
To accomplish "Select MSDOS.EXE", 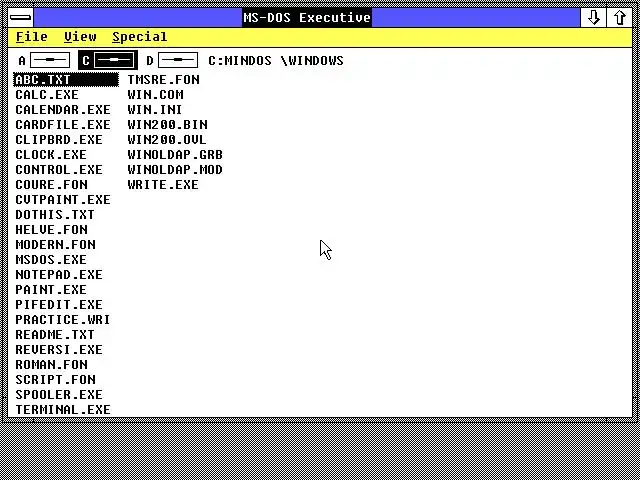I will click(x=51, y=260).
